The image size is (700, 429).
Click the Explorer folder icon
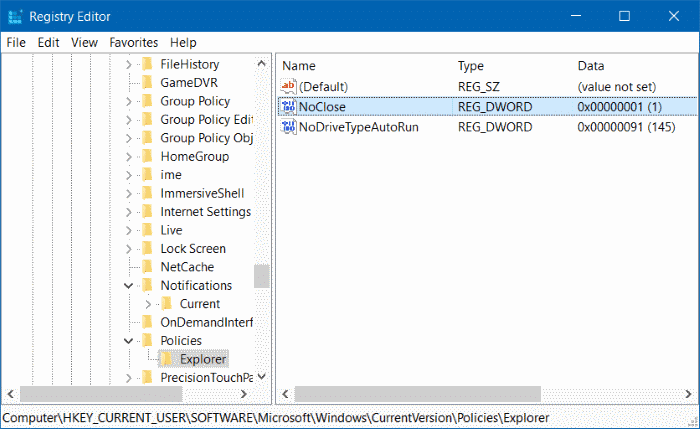167,359
